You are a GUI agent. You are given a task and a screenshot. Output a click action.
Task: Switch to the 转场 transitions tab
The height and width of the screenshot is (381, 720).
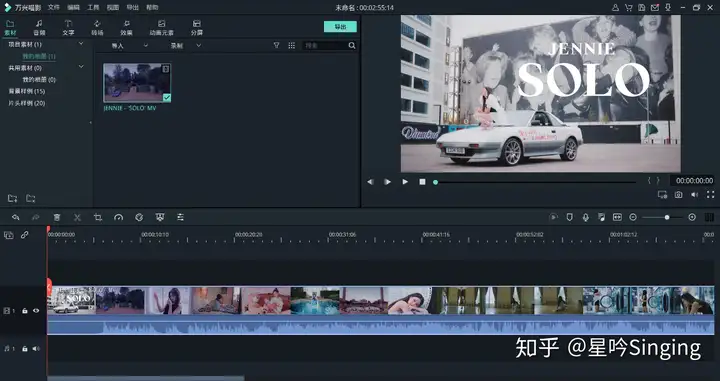[x=97, y=28]
